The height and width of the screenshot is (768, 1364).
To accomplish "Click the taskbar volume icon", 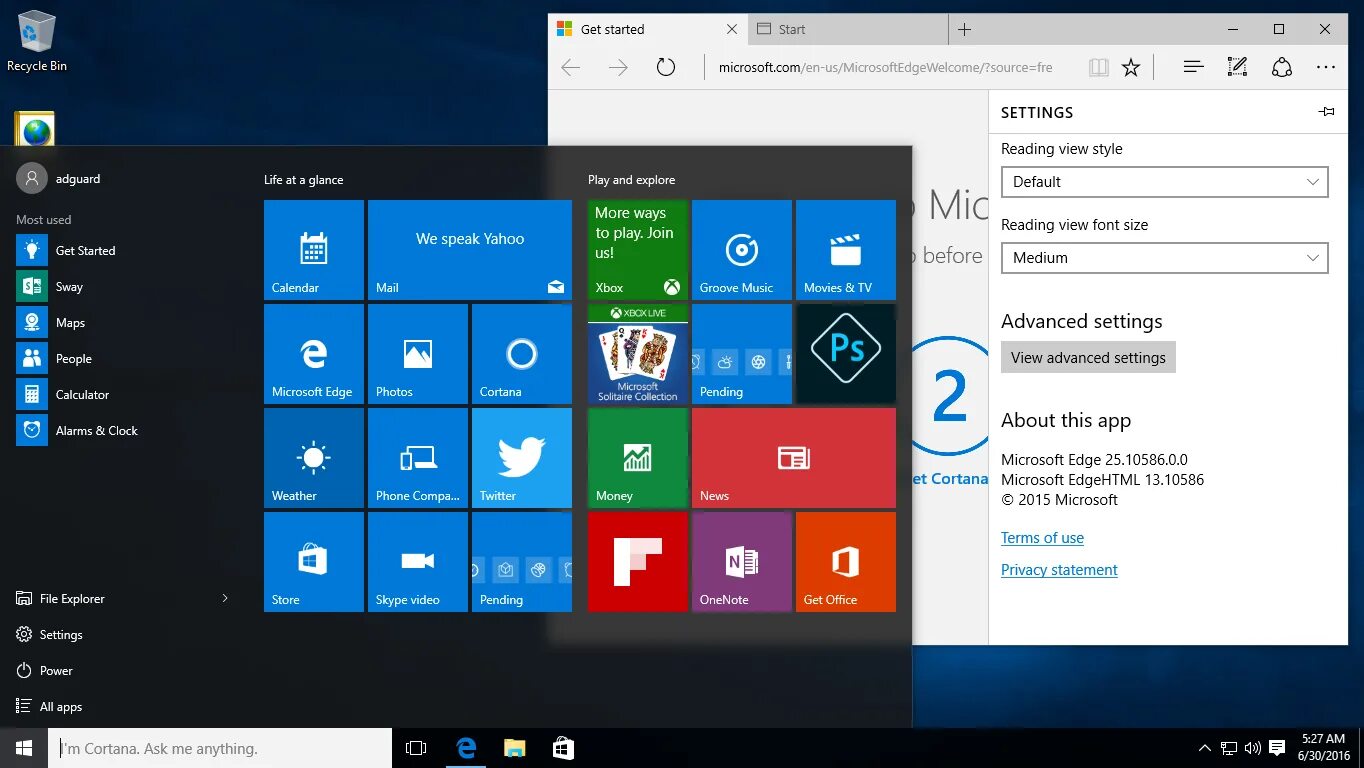I will point(1253,748).
